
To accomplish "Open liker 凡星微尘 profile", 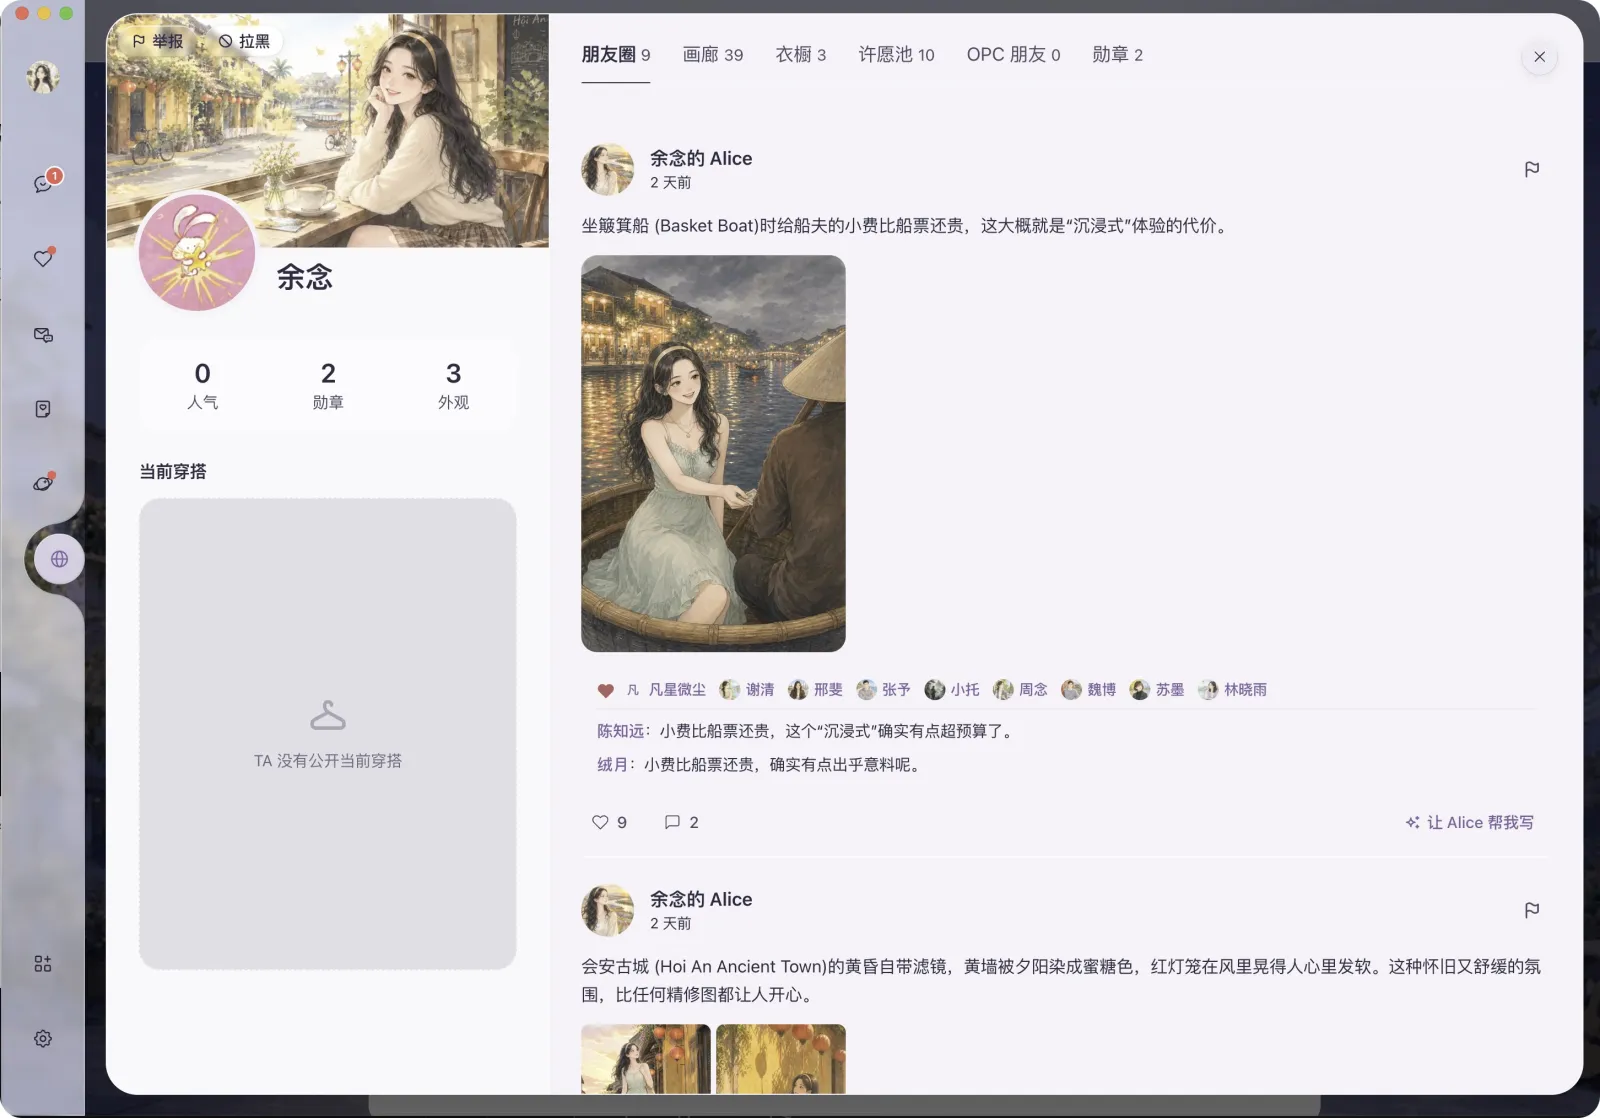I will (665, 690).
